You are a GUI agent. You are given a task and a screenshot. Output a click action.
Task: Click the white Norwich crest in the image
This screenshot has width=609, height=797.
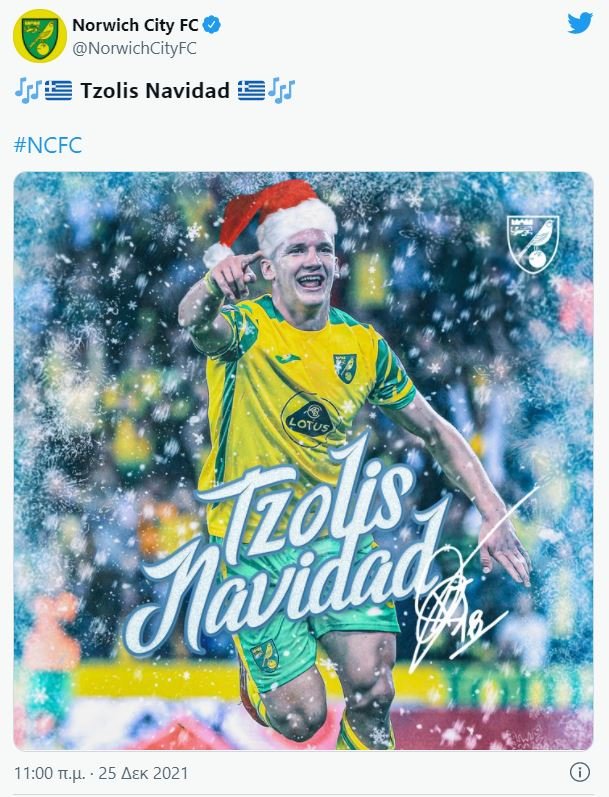[533, 244]
